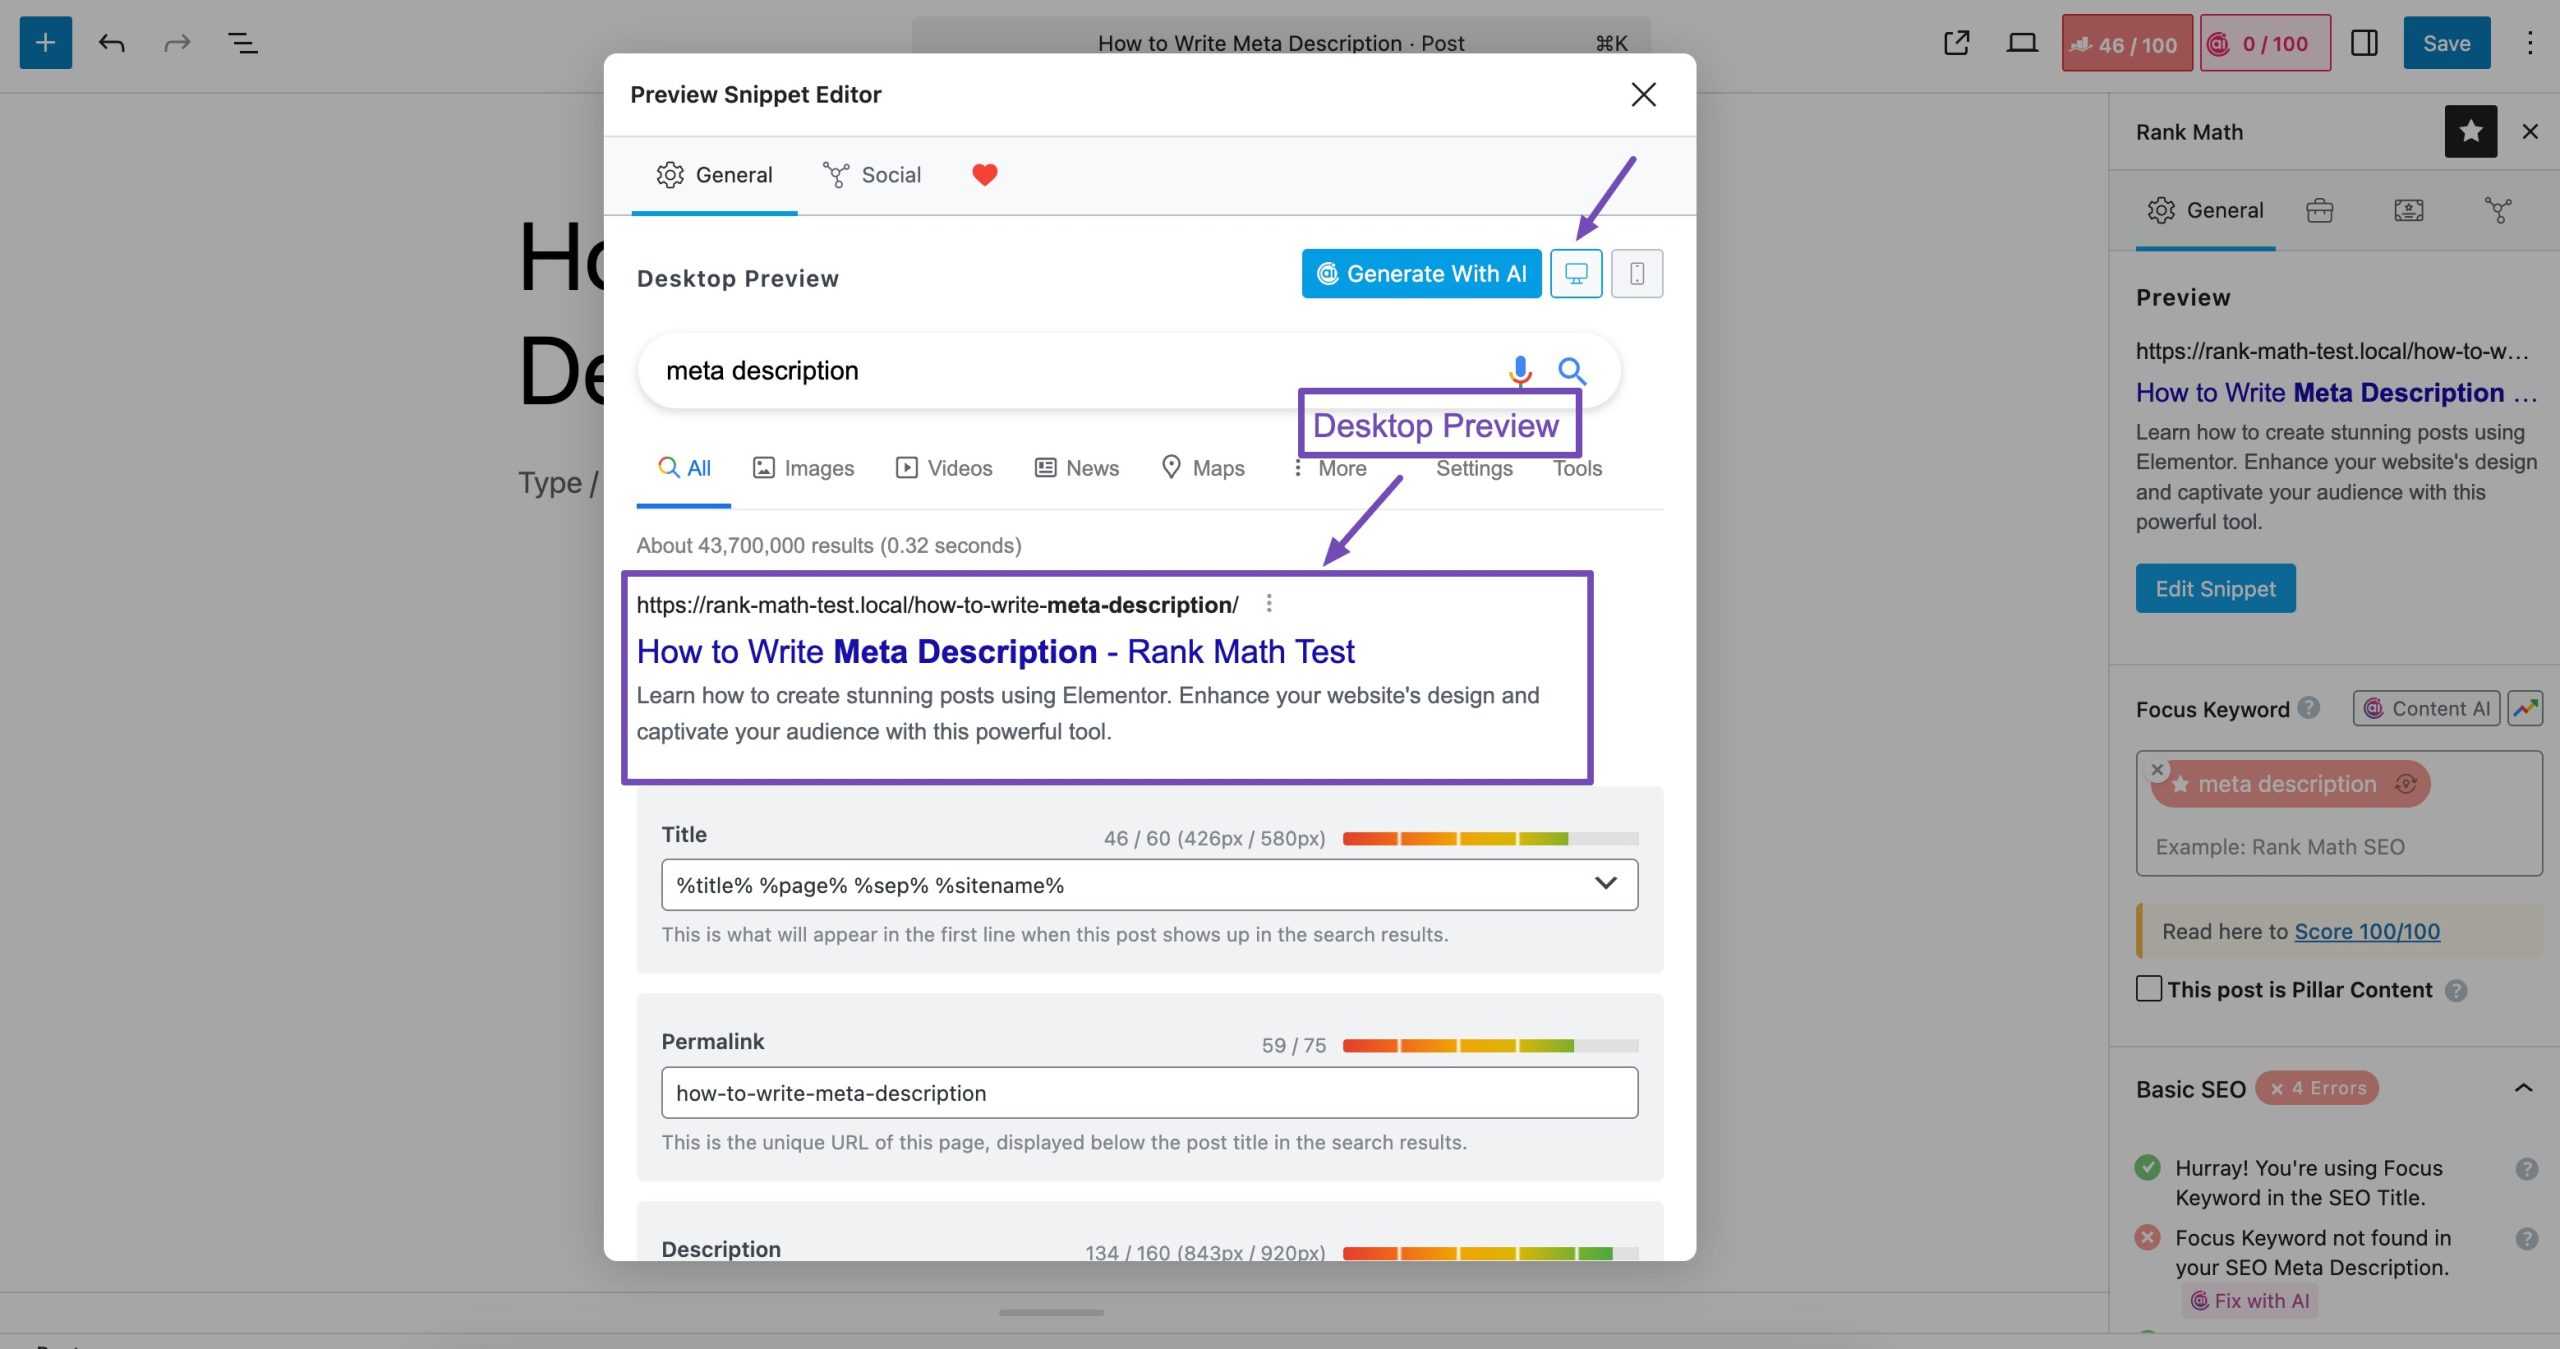
Task: Click the laptop preview icon in toolbar
Action: click(x=2022, y=43)
